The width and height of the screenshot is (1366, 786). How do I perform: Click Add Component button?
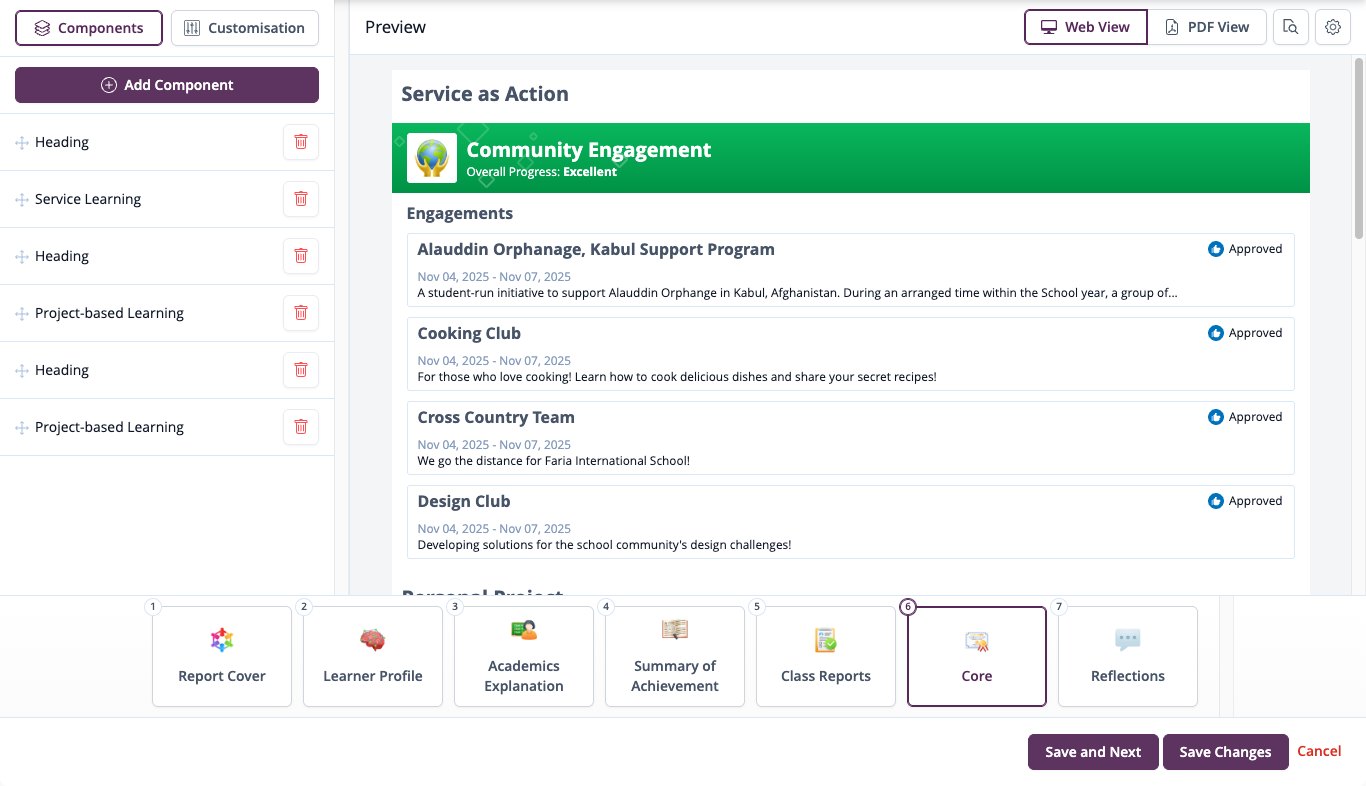click(x=167, y=85)
